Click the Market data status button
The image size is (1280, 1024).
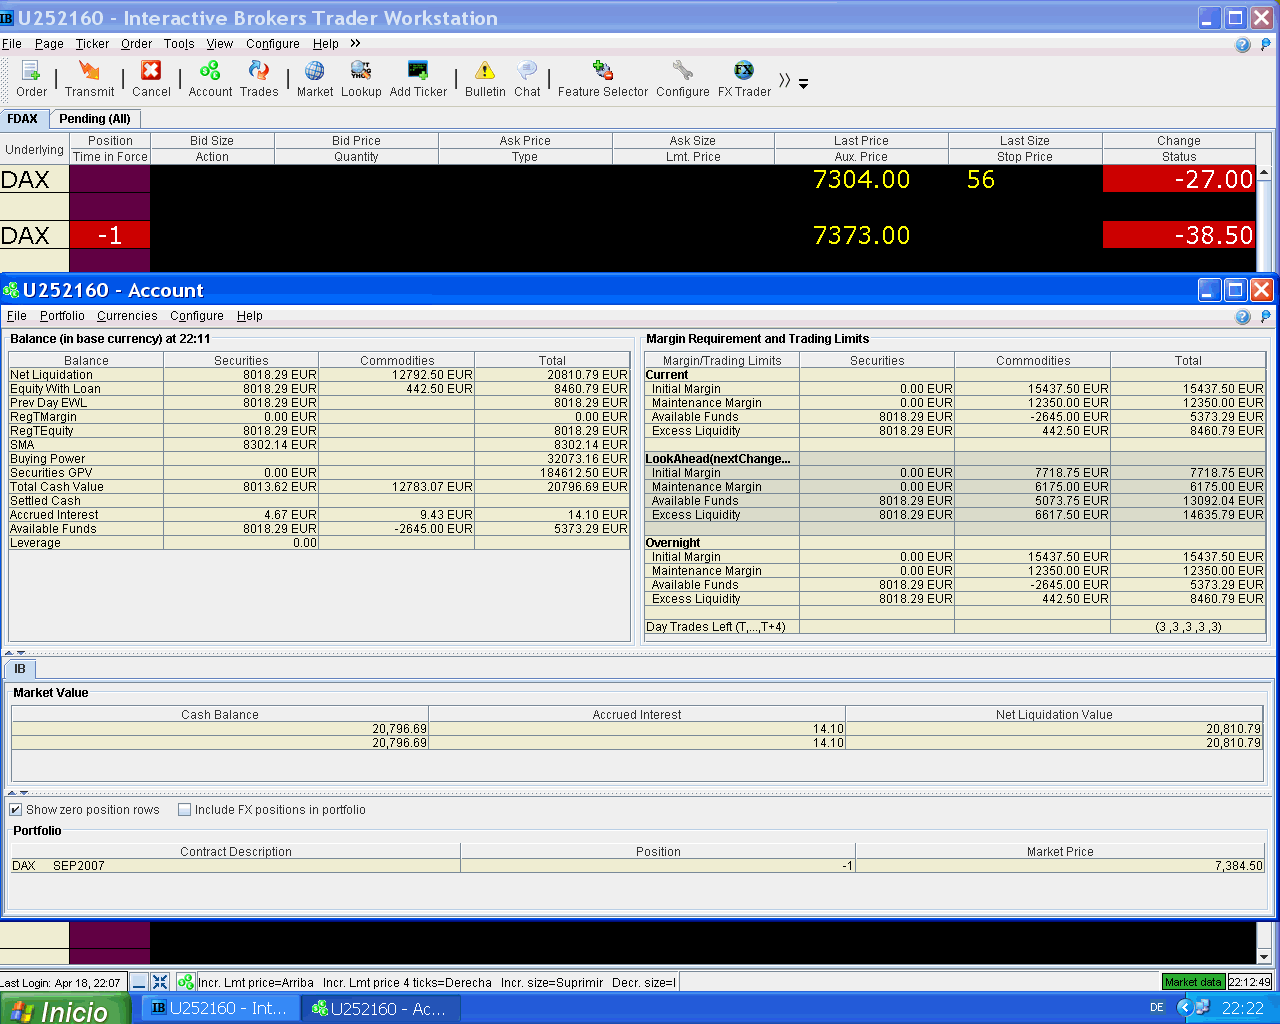[1193, 982]
